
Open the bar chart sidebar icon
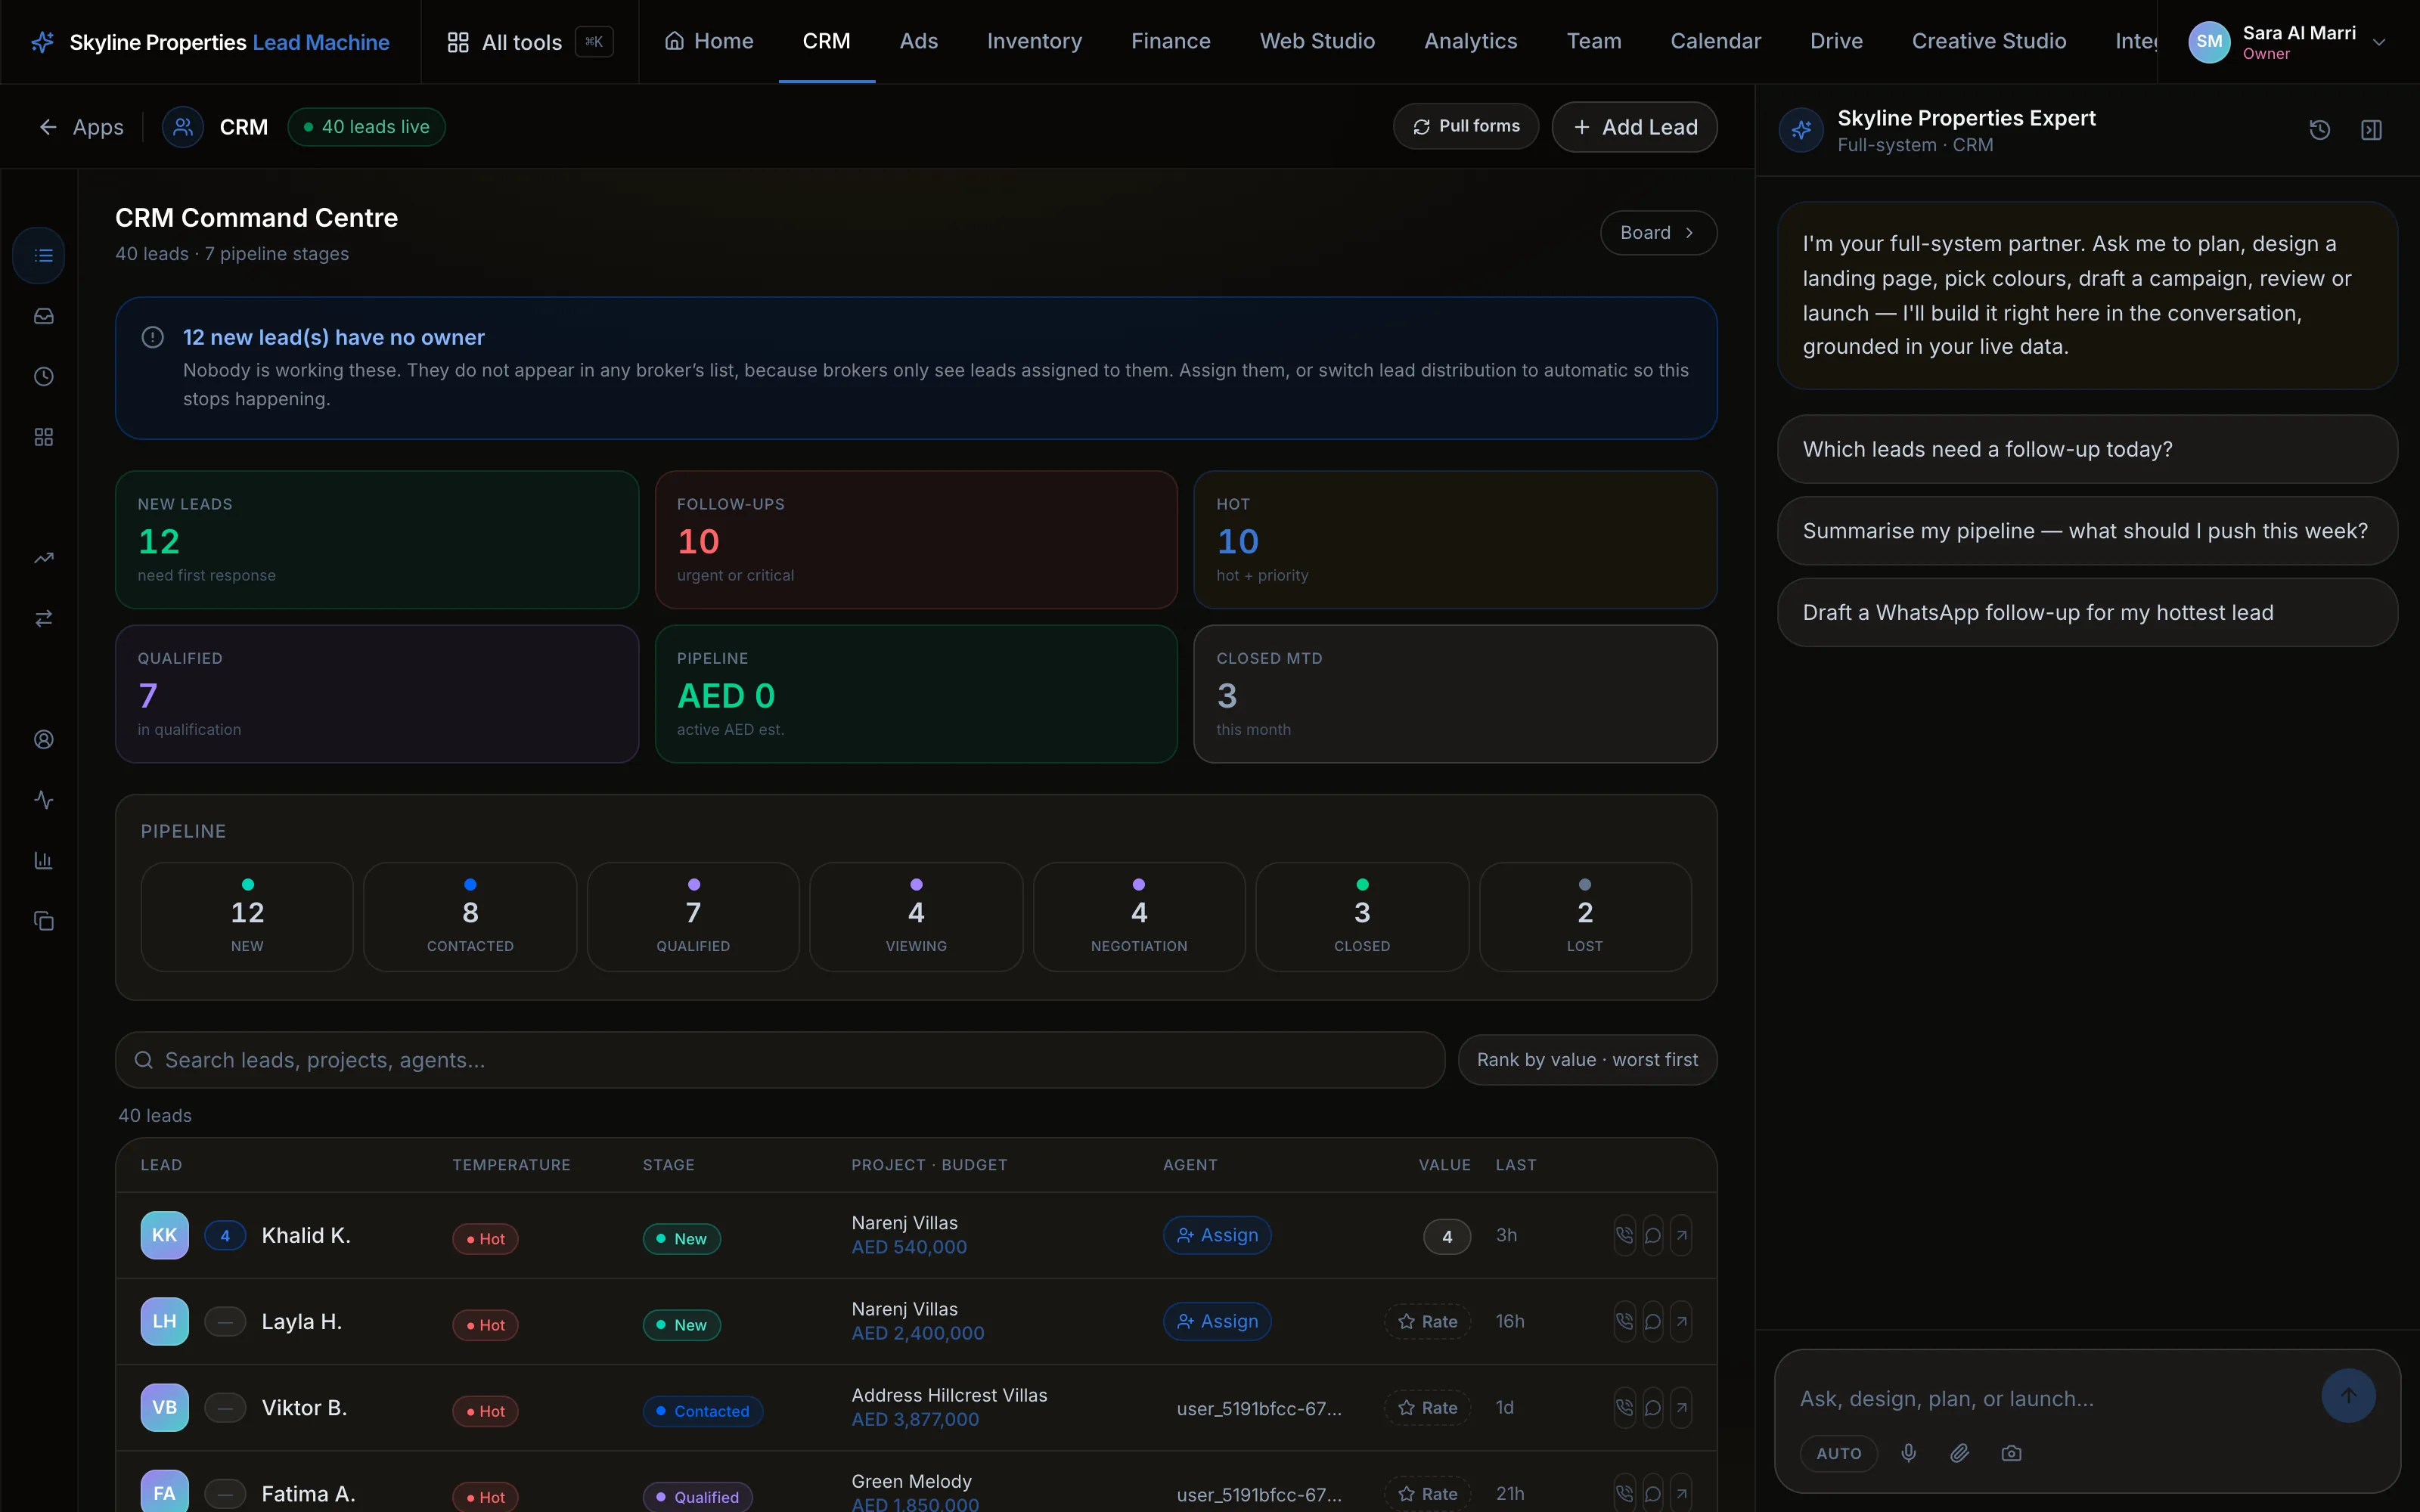click(43, 861)
